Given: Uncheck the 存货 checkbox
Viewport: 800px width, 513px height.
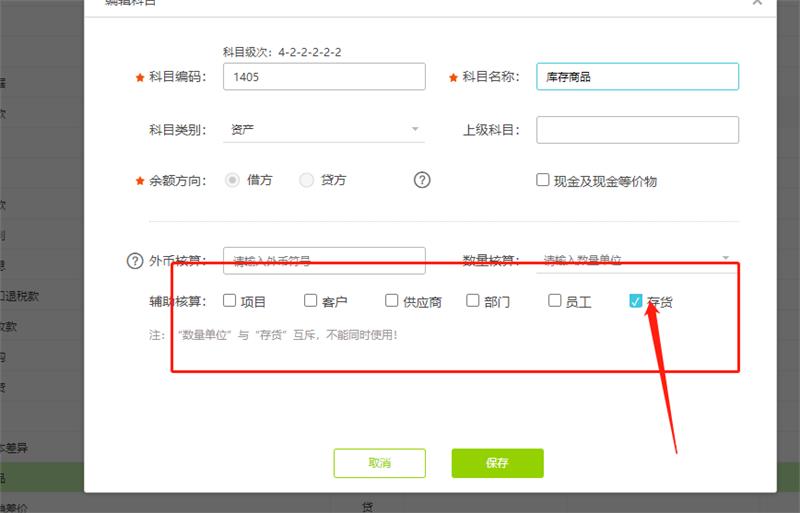Looking at the screenshot, I should [x=635, y=301].
